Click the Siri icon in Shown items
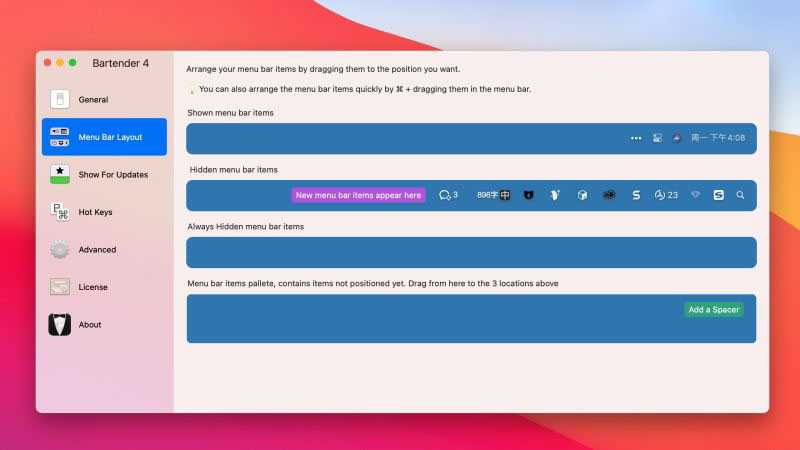Image resolution: width=800 pixels, height=450 pixels. [677, 138]
